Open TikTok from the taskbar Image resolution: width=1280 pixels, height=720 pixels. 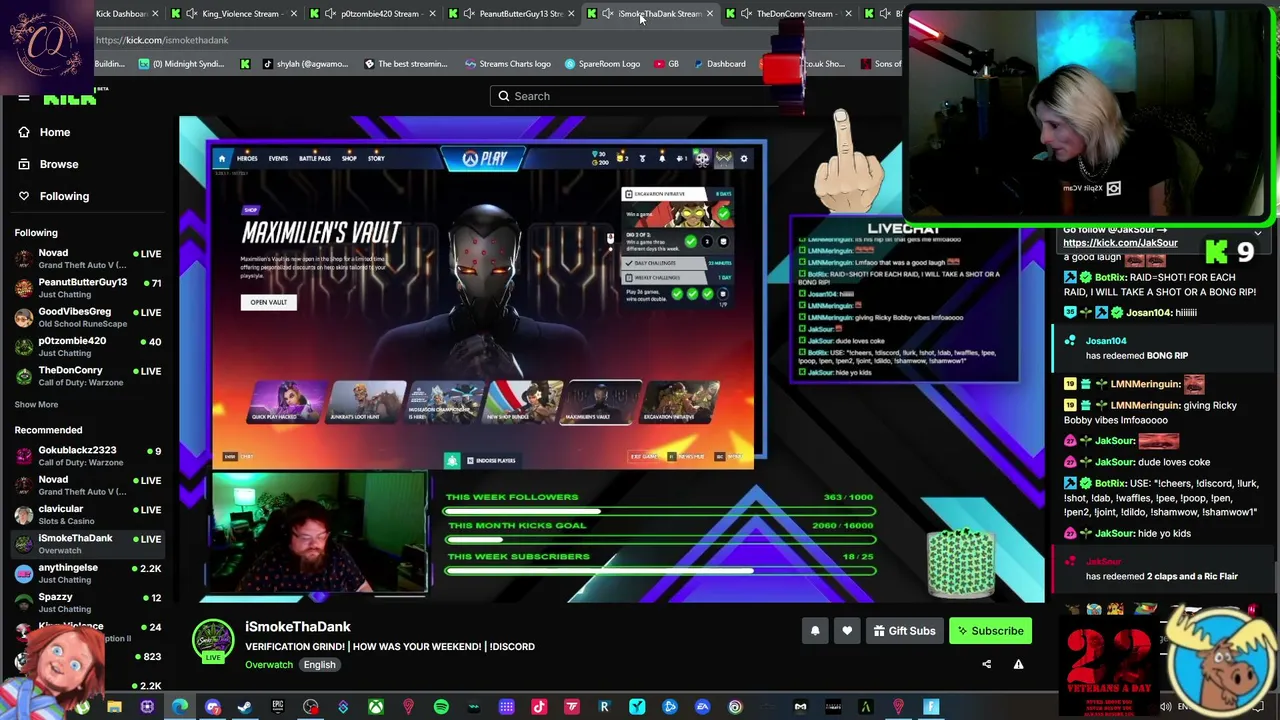point(539,708)
